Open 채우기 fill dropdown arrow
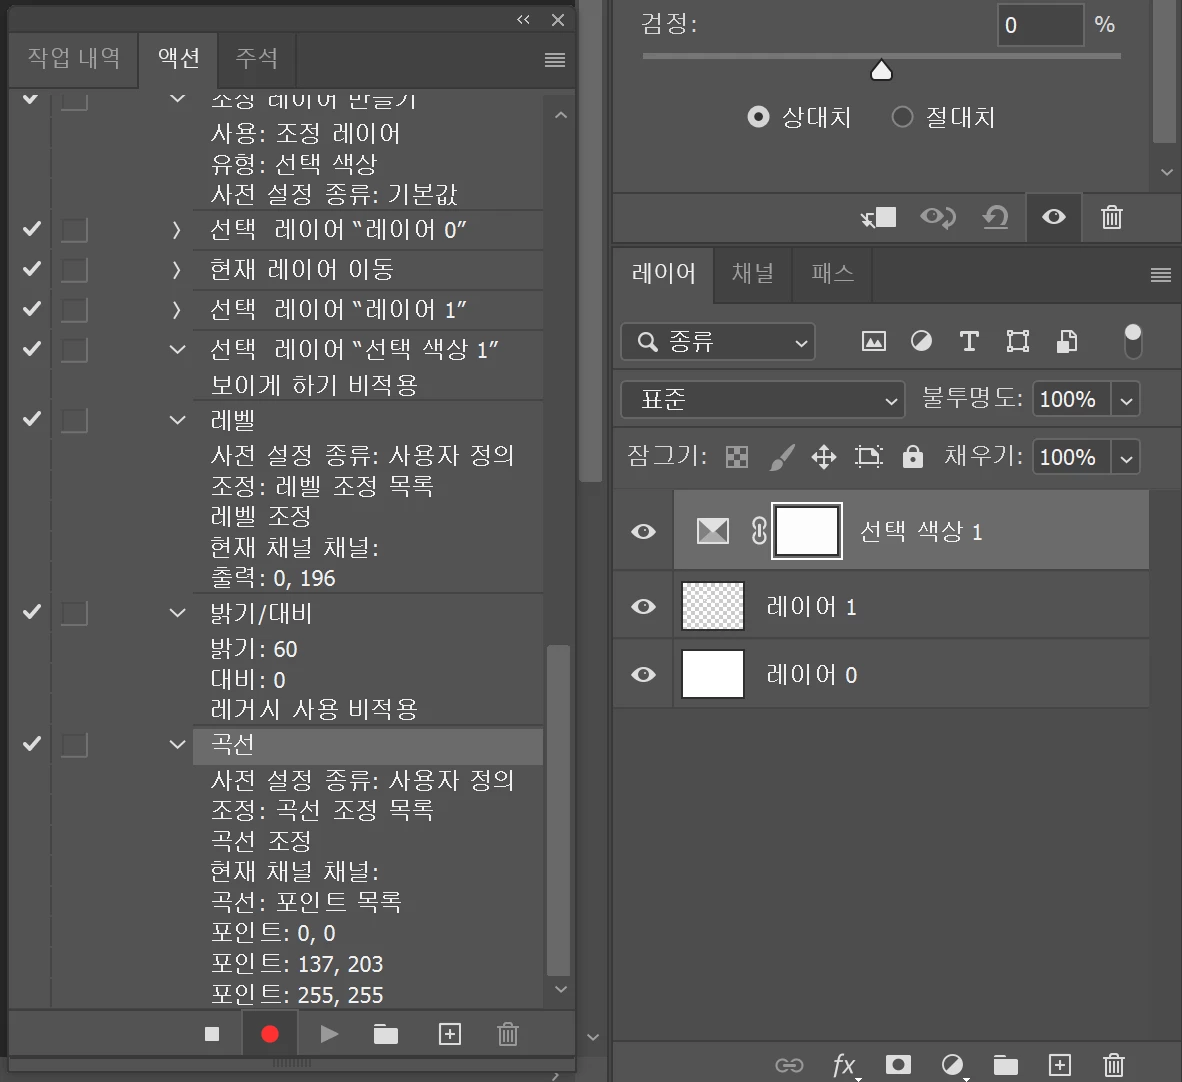 click(x=1126, y=458)
